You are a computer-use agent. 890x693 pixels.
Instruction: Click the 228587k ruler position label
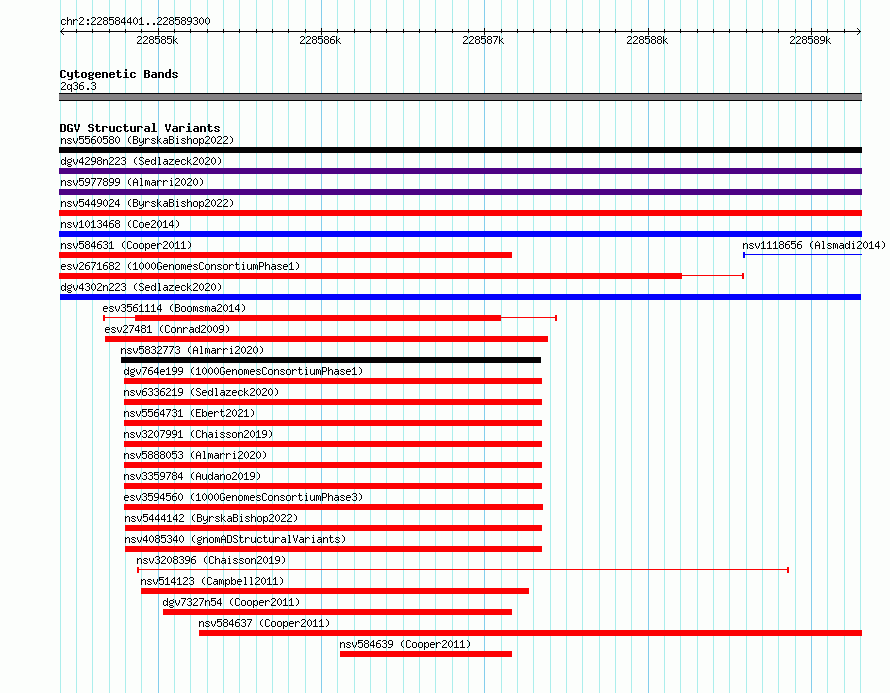tap(483, 40)
